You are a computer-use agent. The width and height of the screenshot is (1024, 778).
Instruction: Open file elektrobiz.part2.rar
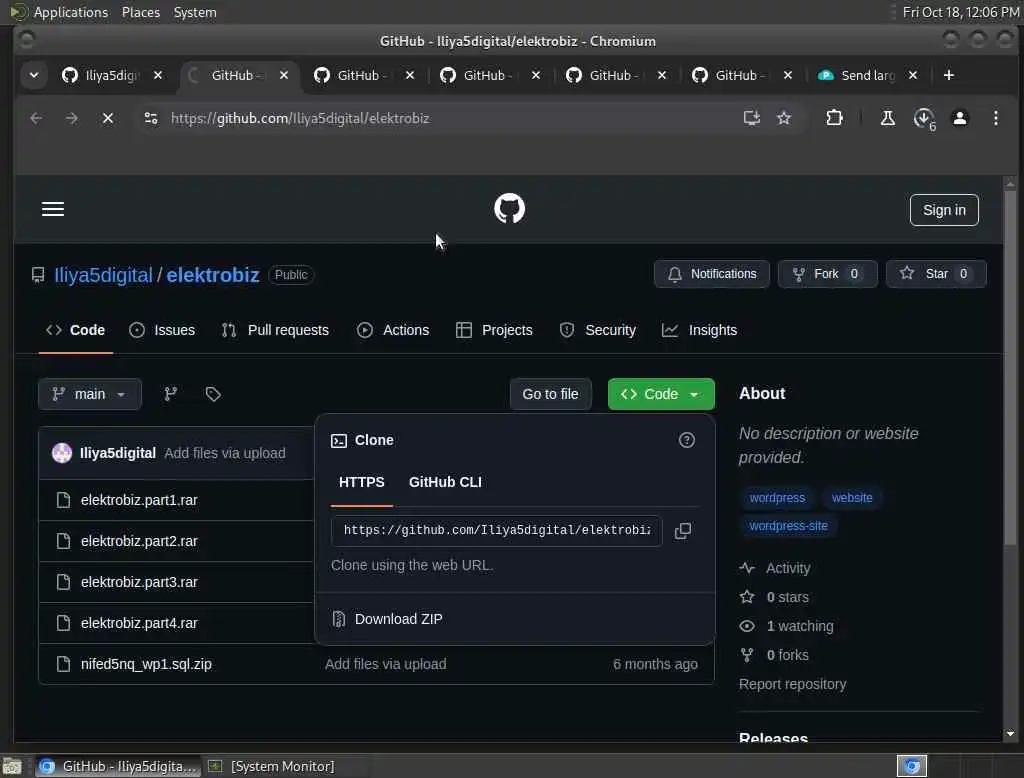click(x=139, y=541)
